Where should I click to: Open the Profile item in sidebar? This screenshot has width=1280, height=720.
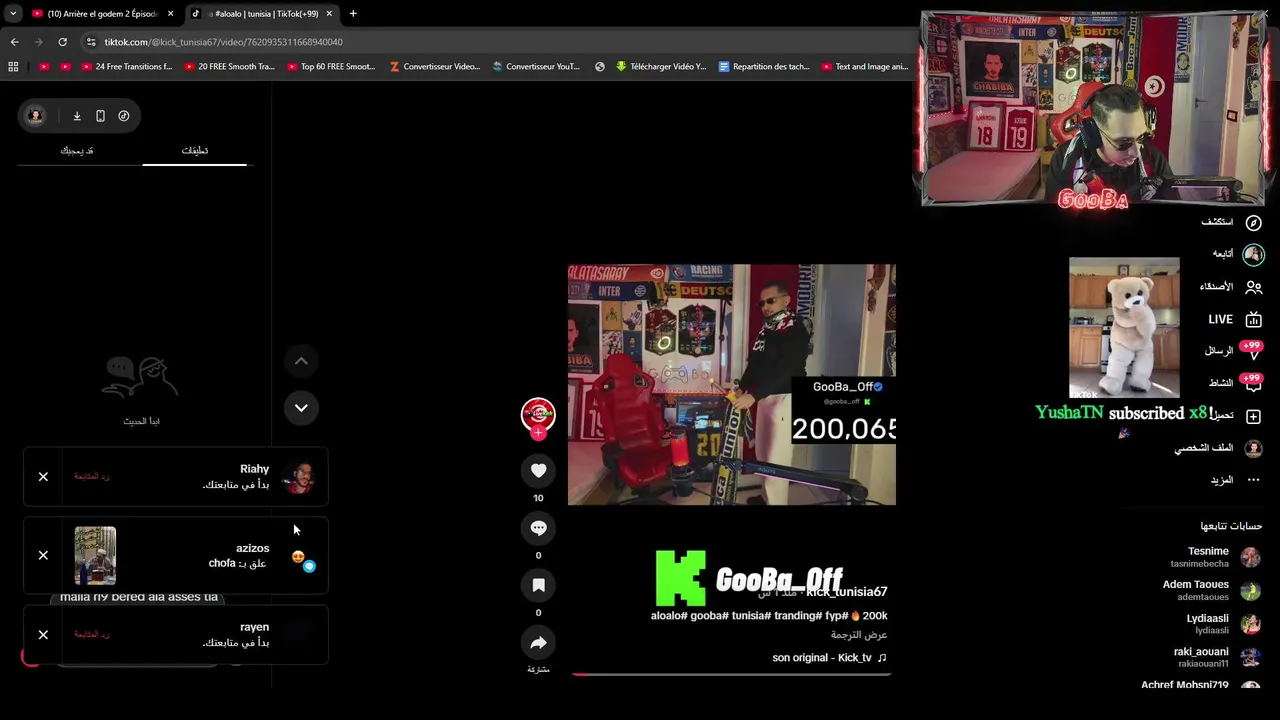[x=1218, y=448]
